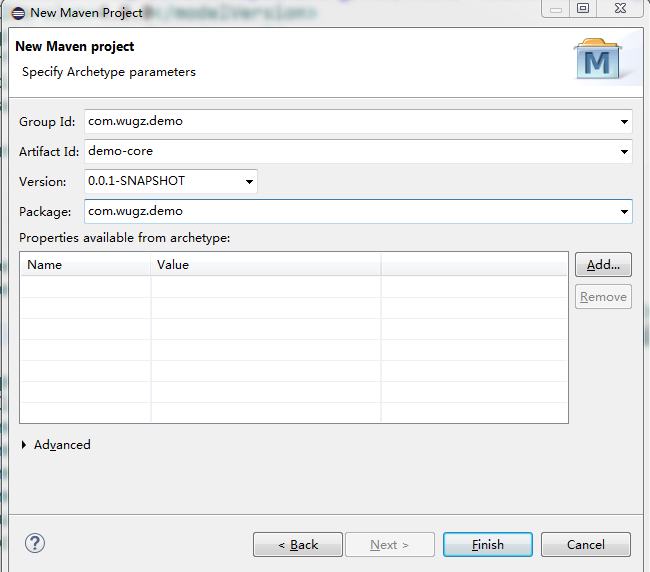Click the 'Artifact Id:' label
The width and height of the screenshot is (650, 572).
coord(49,152)
